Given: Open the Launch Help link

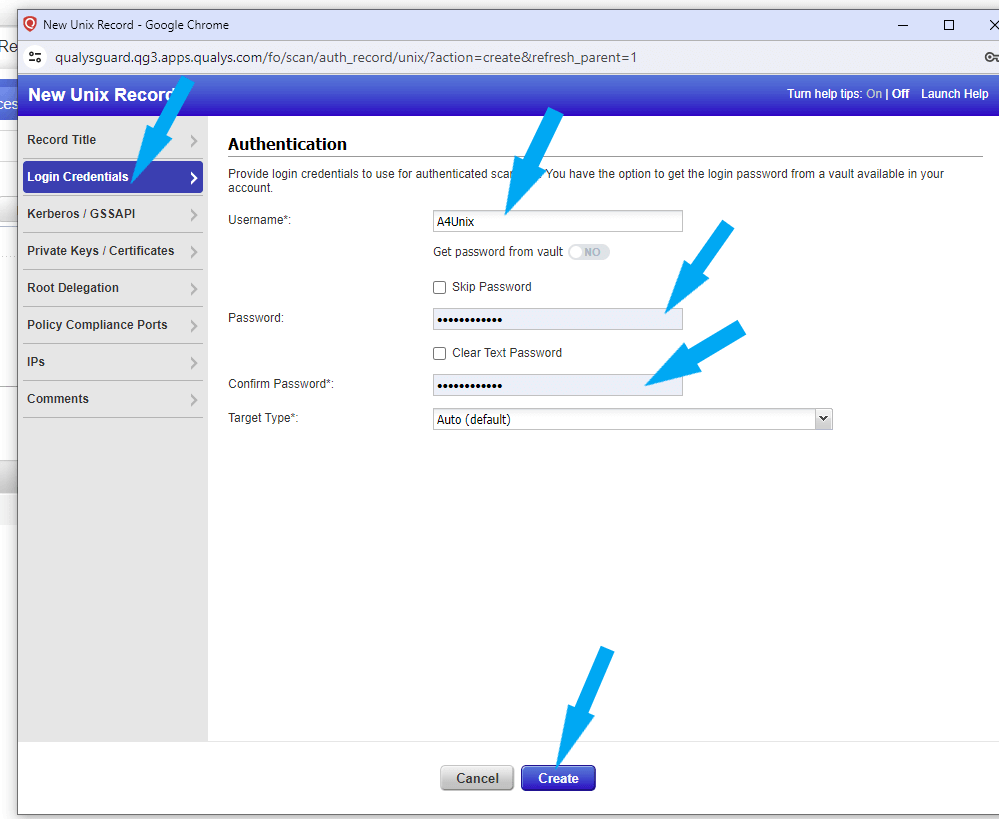Looking at the screenshot, I should tap(954, 94).
